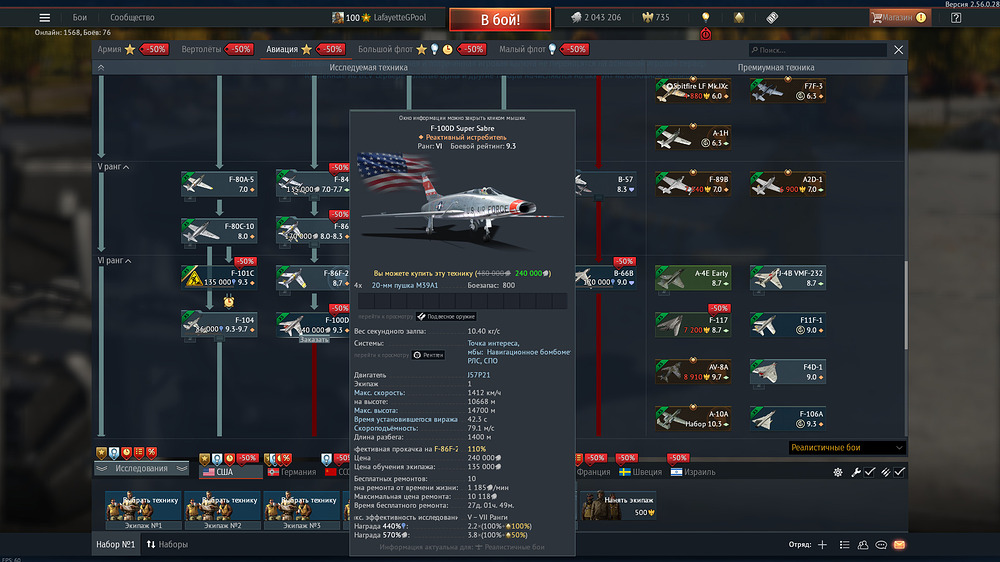The height and width of the screenshot is (562, 1000).
Task: Click the light bulb icon in top bar
Action: (705, 18)
